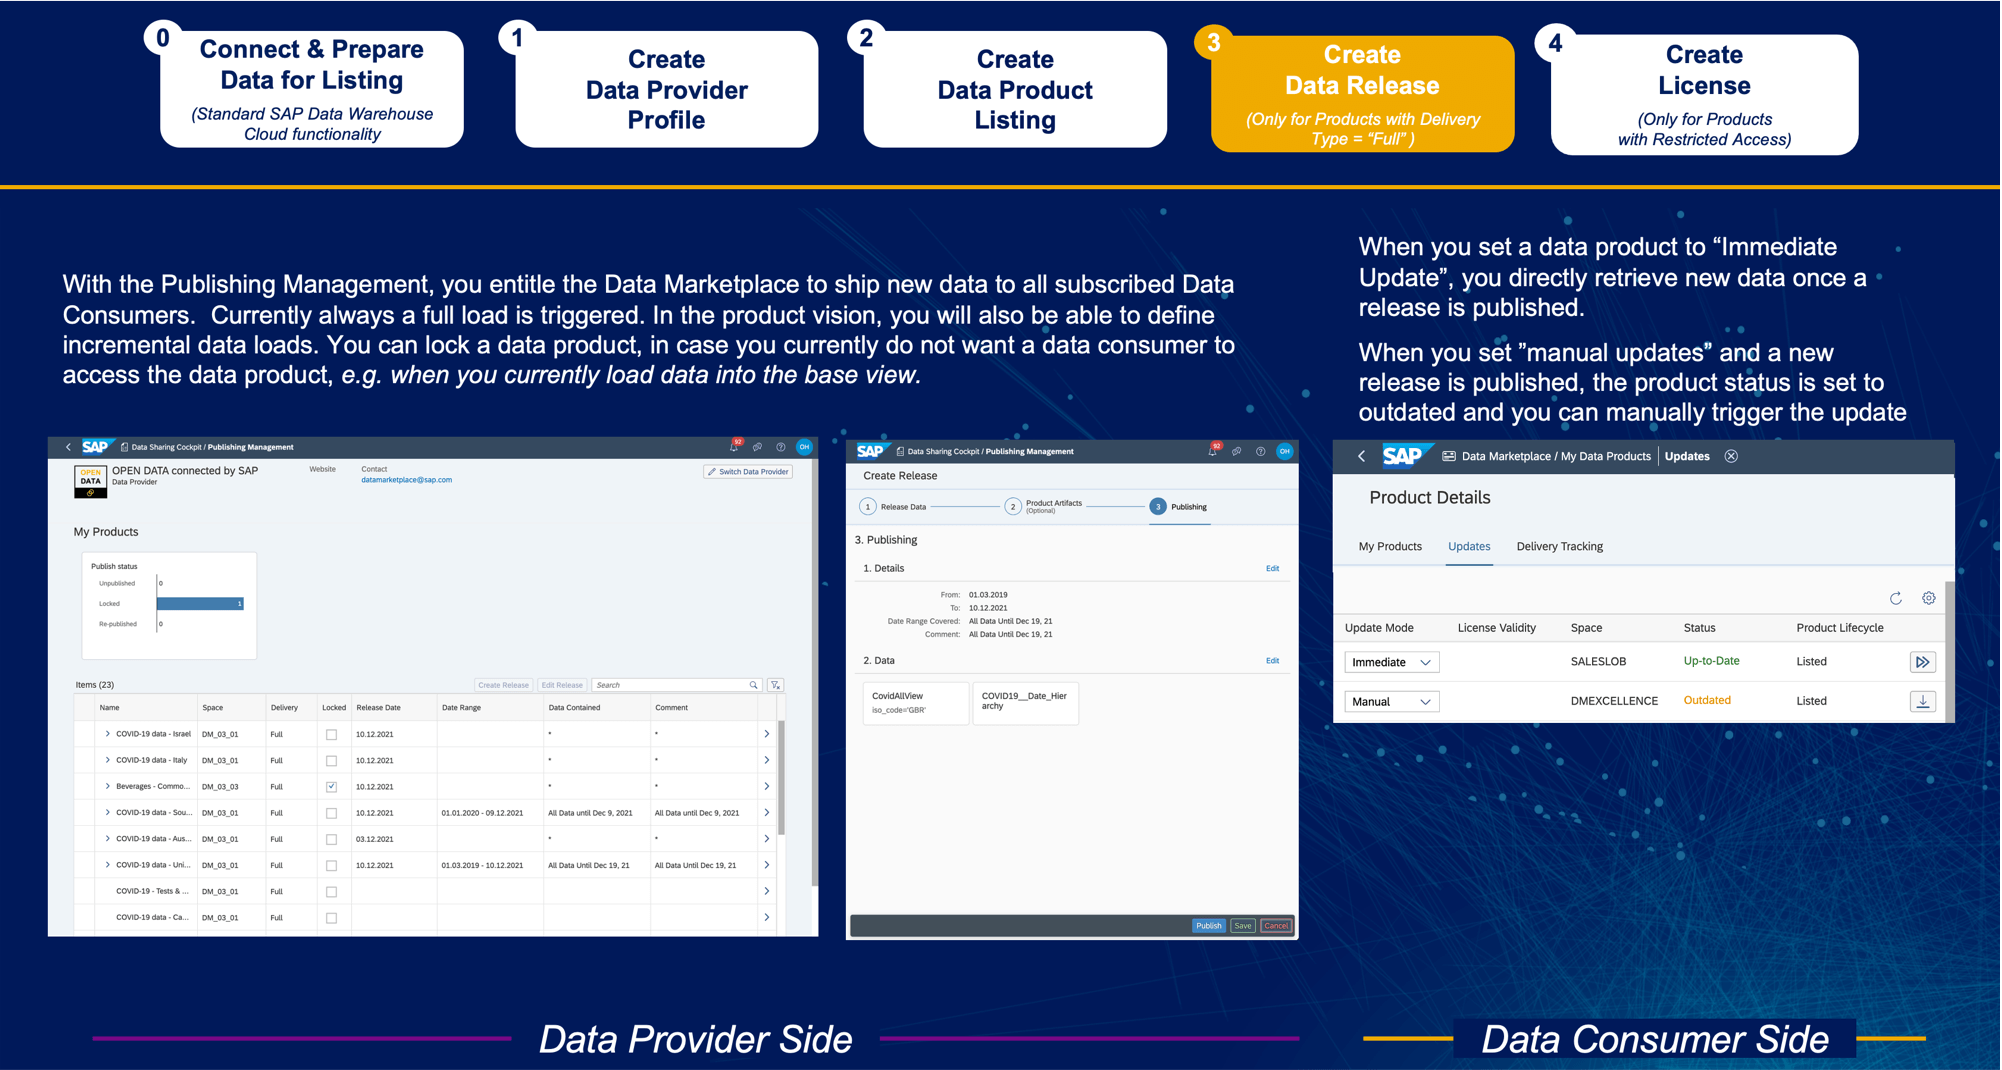Select the Updates tab under Product Details
2002x1070 pixels.
1469,546
